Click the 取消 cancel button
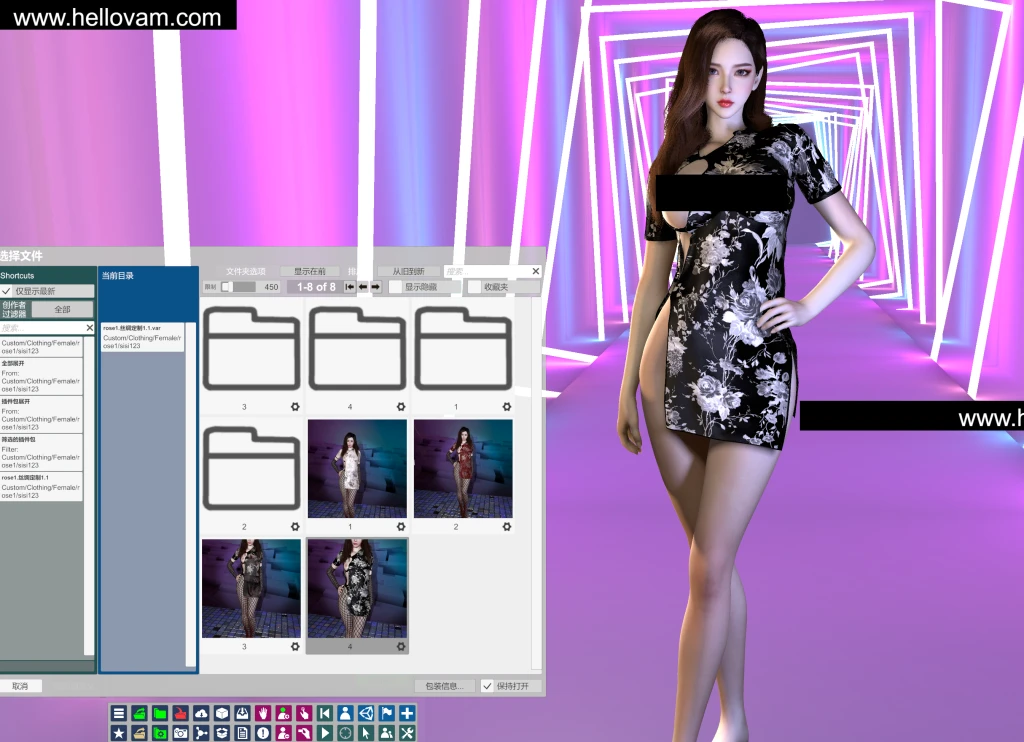The image size is (1024, 742). tap(20, 686)
